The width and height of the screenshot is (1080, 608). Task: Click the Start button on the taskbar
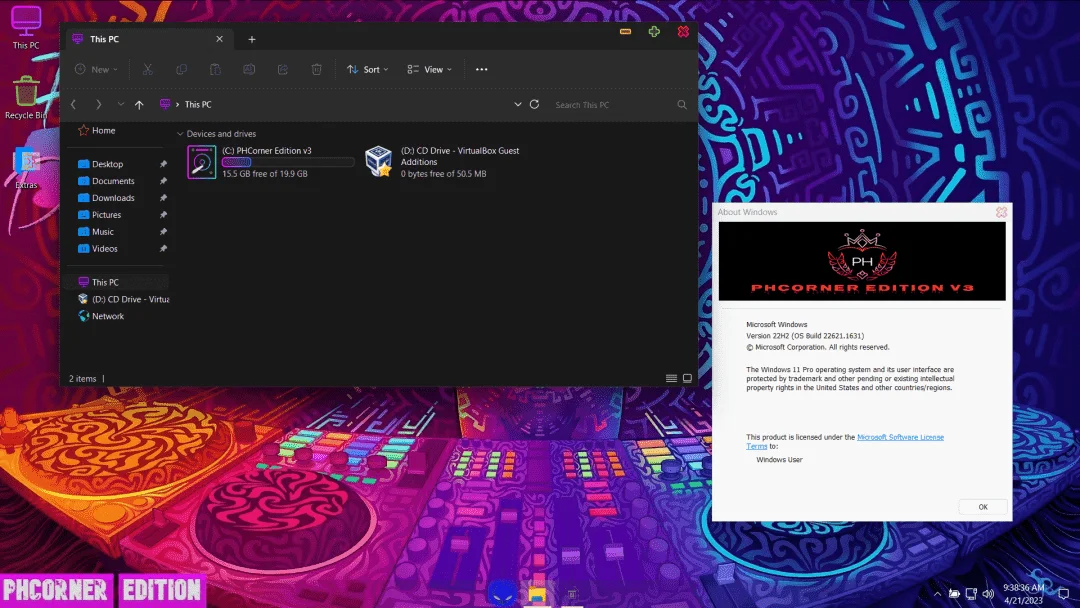pyautogui.click(x=501, y=593)
